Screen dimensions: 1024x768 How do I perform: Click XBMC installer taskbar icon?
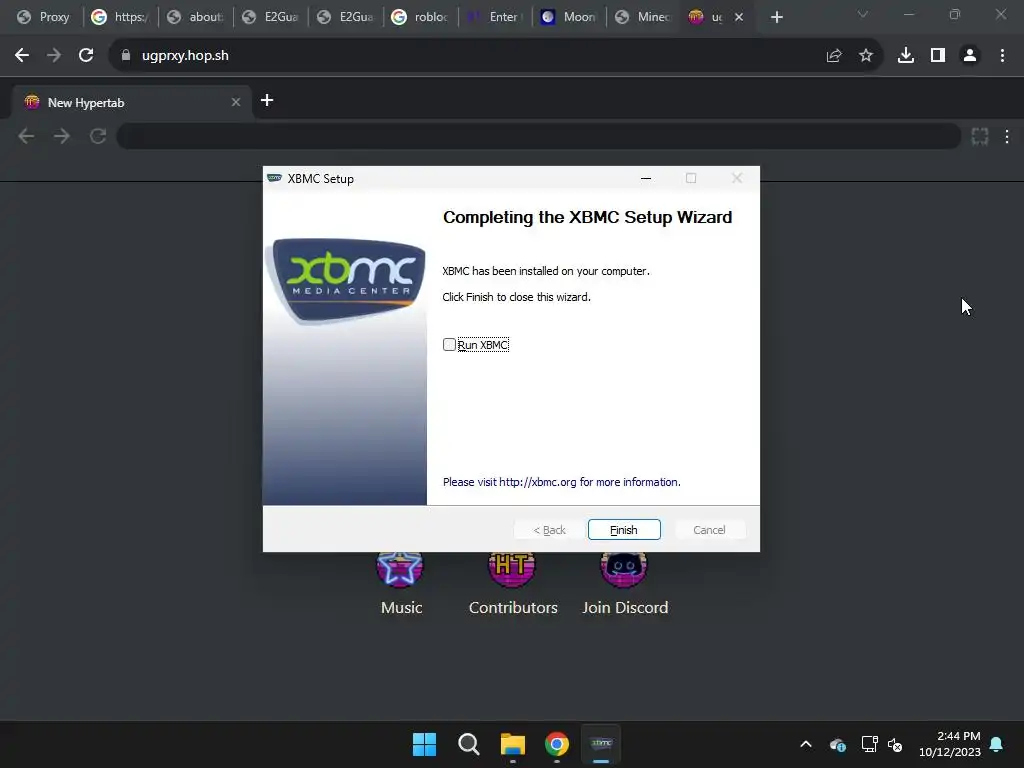click(601, 744)
